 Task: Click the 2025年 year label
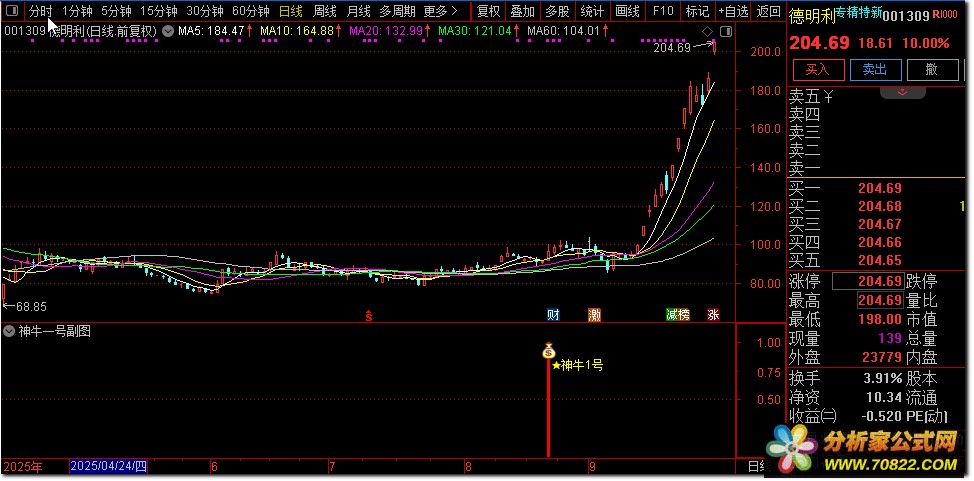point(23,467)
